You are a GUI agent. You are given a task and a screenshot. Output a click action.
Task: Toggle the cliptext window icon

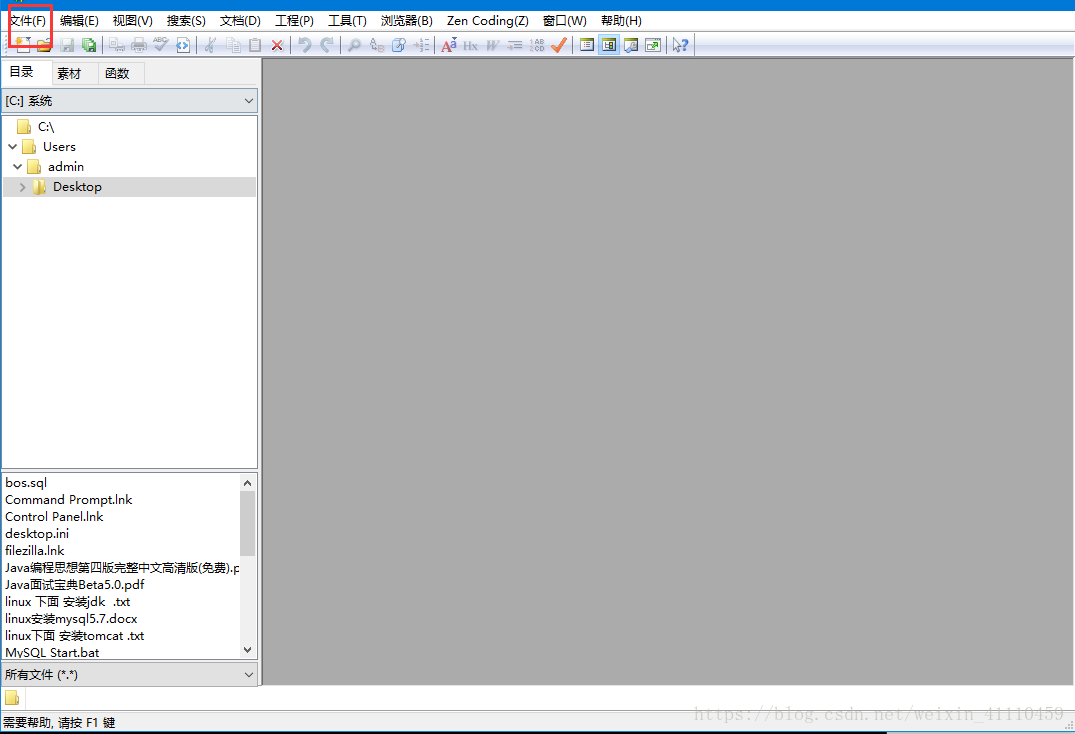point(587,45)
